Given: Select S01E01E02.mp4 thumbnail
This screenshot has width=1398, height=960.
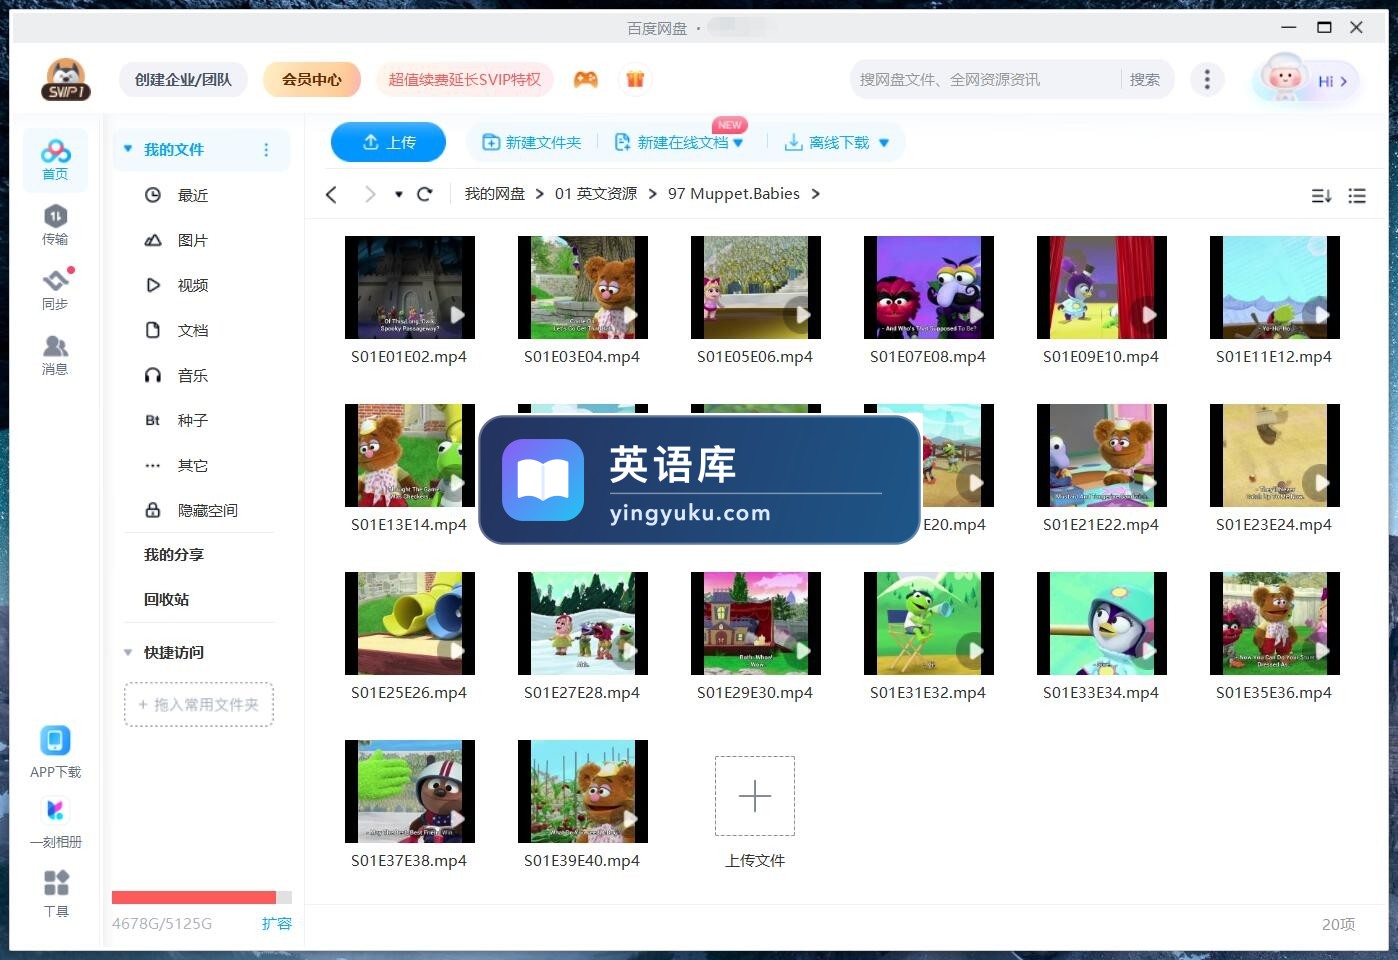Looking at the screenshot, I should [410, 287].
